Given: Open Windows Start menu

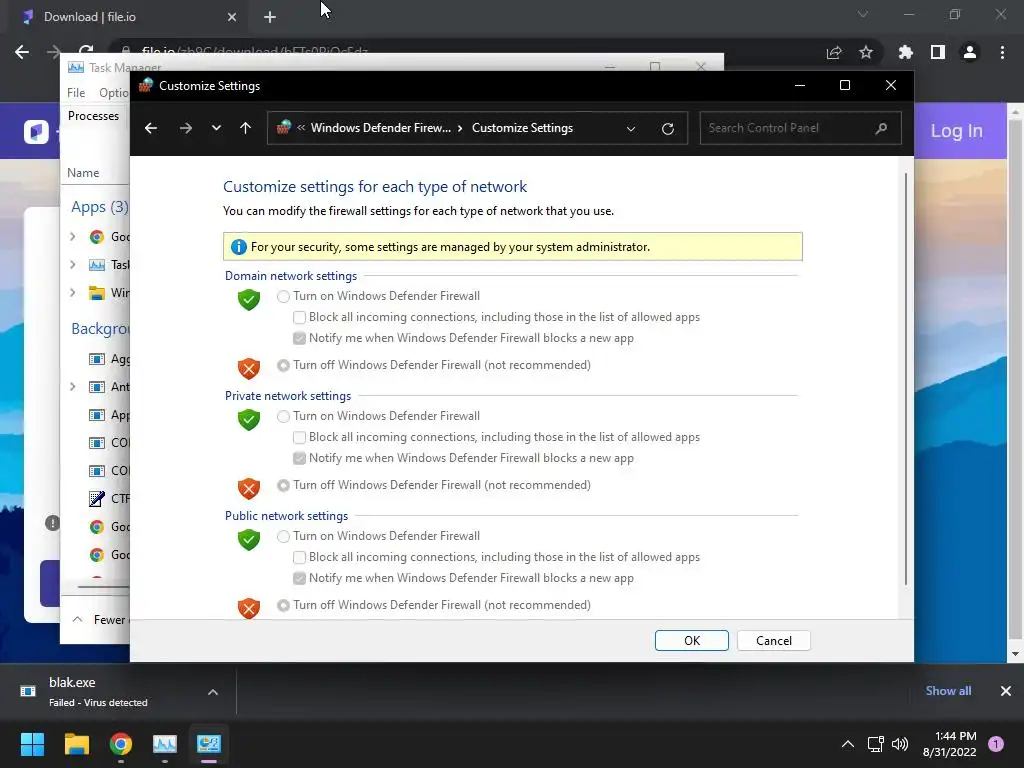Looking at the screenshot, I should click(x=32, y=744).
